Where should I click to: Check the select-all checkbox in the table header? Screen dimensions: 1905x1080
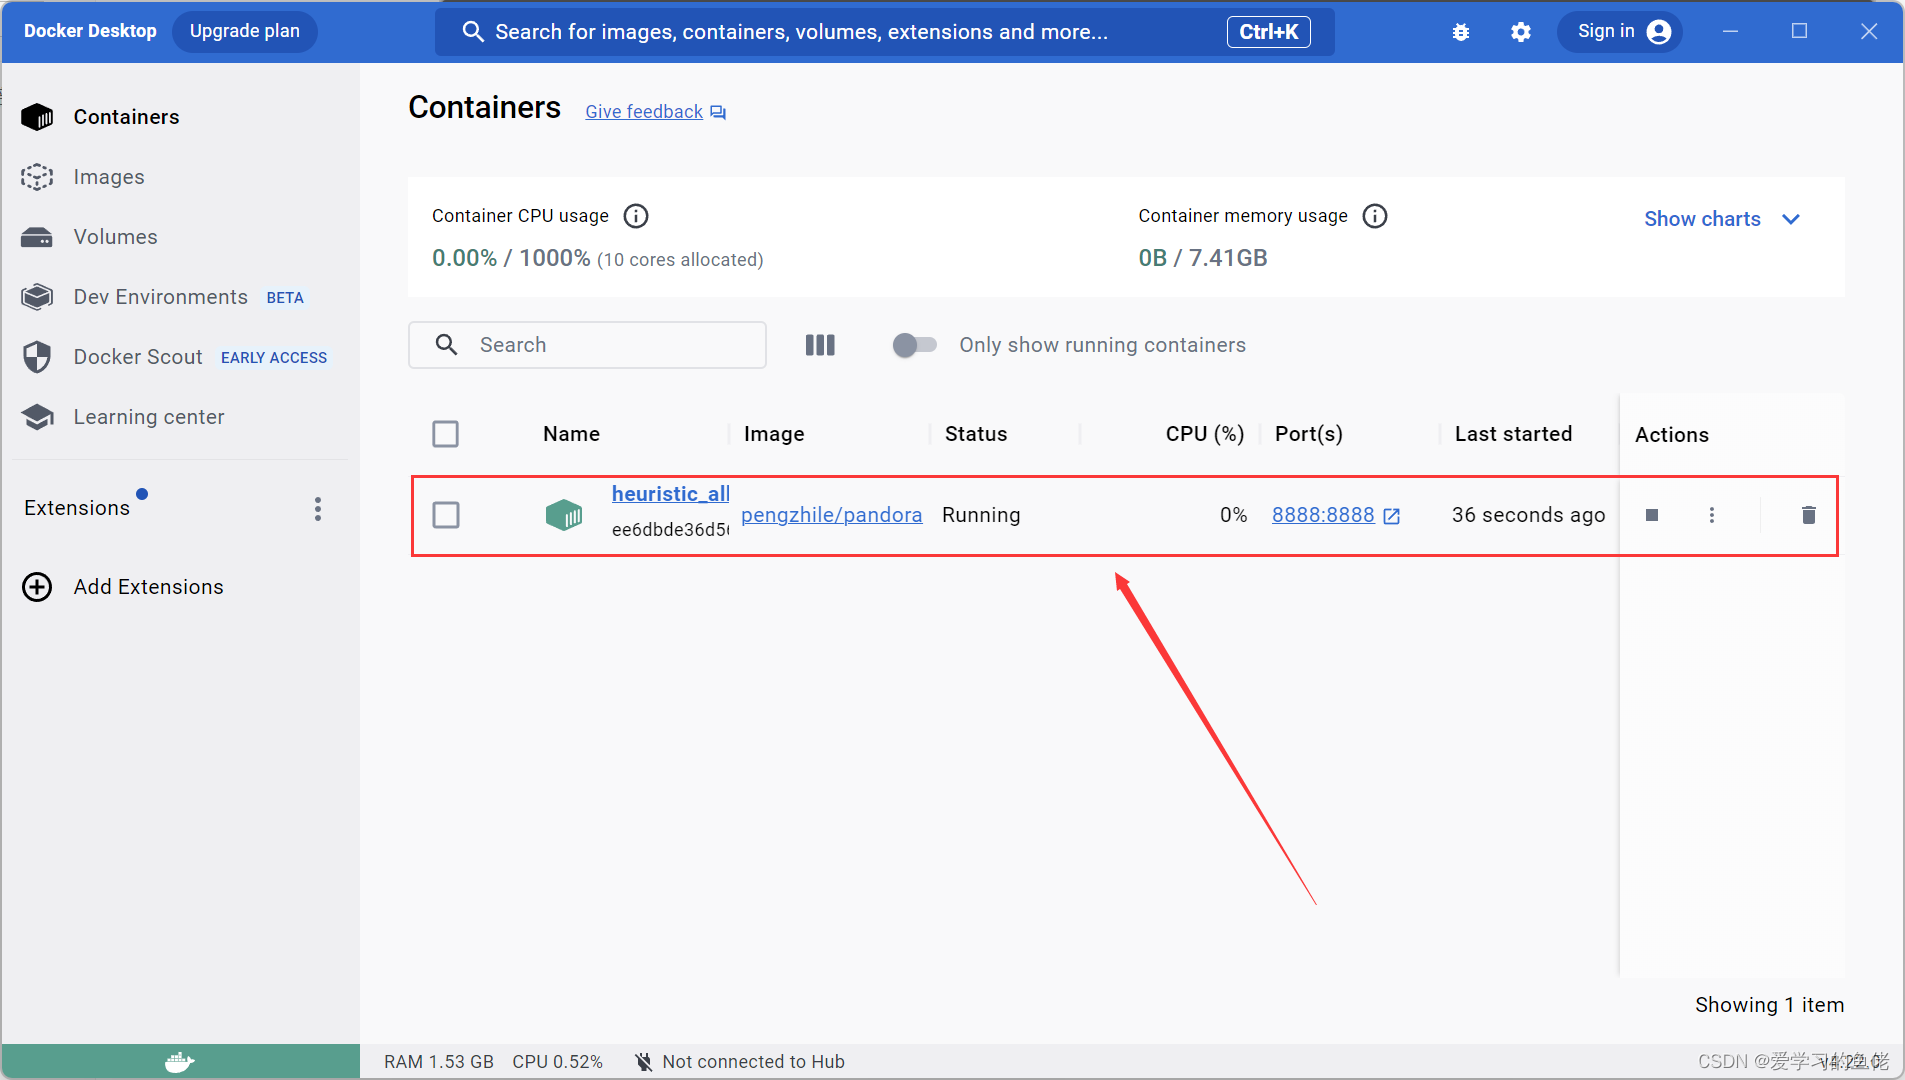445,434
